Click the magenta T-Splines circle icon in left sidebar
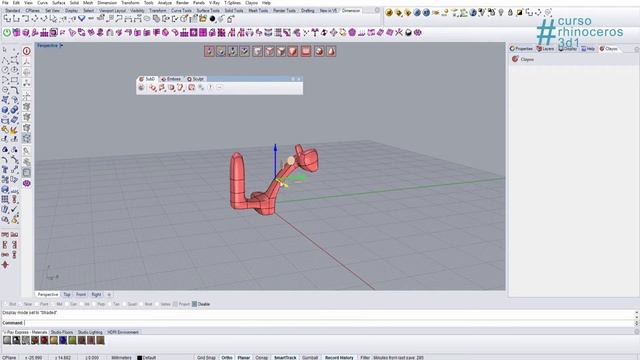The width and height of the screenshot is (640, 360). point(27,183)
